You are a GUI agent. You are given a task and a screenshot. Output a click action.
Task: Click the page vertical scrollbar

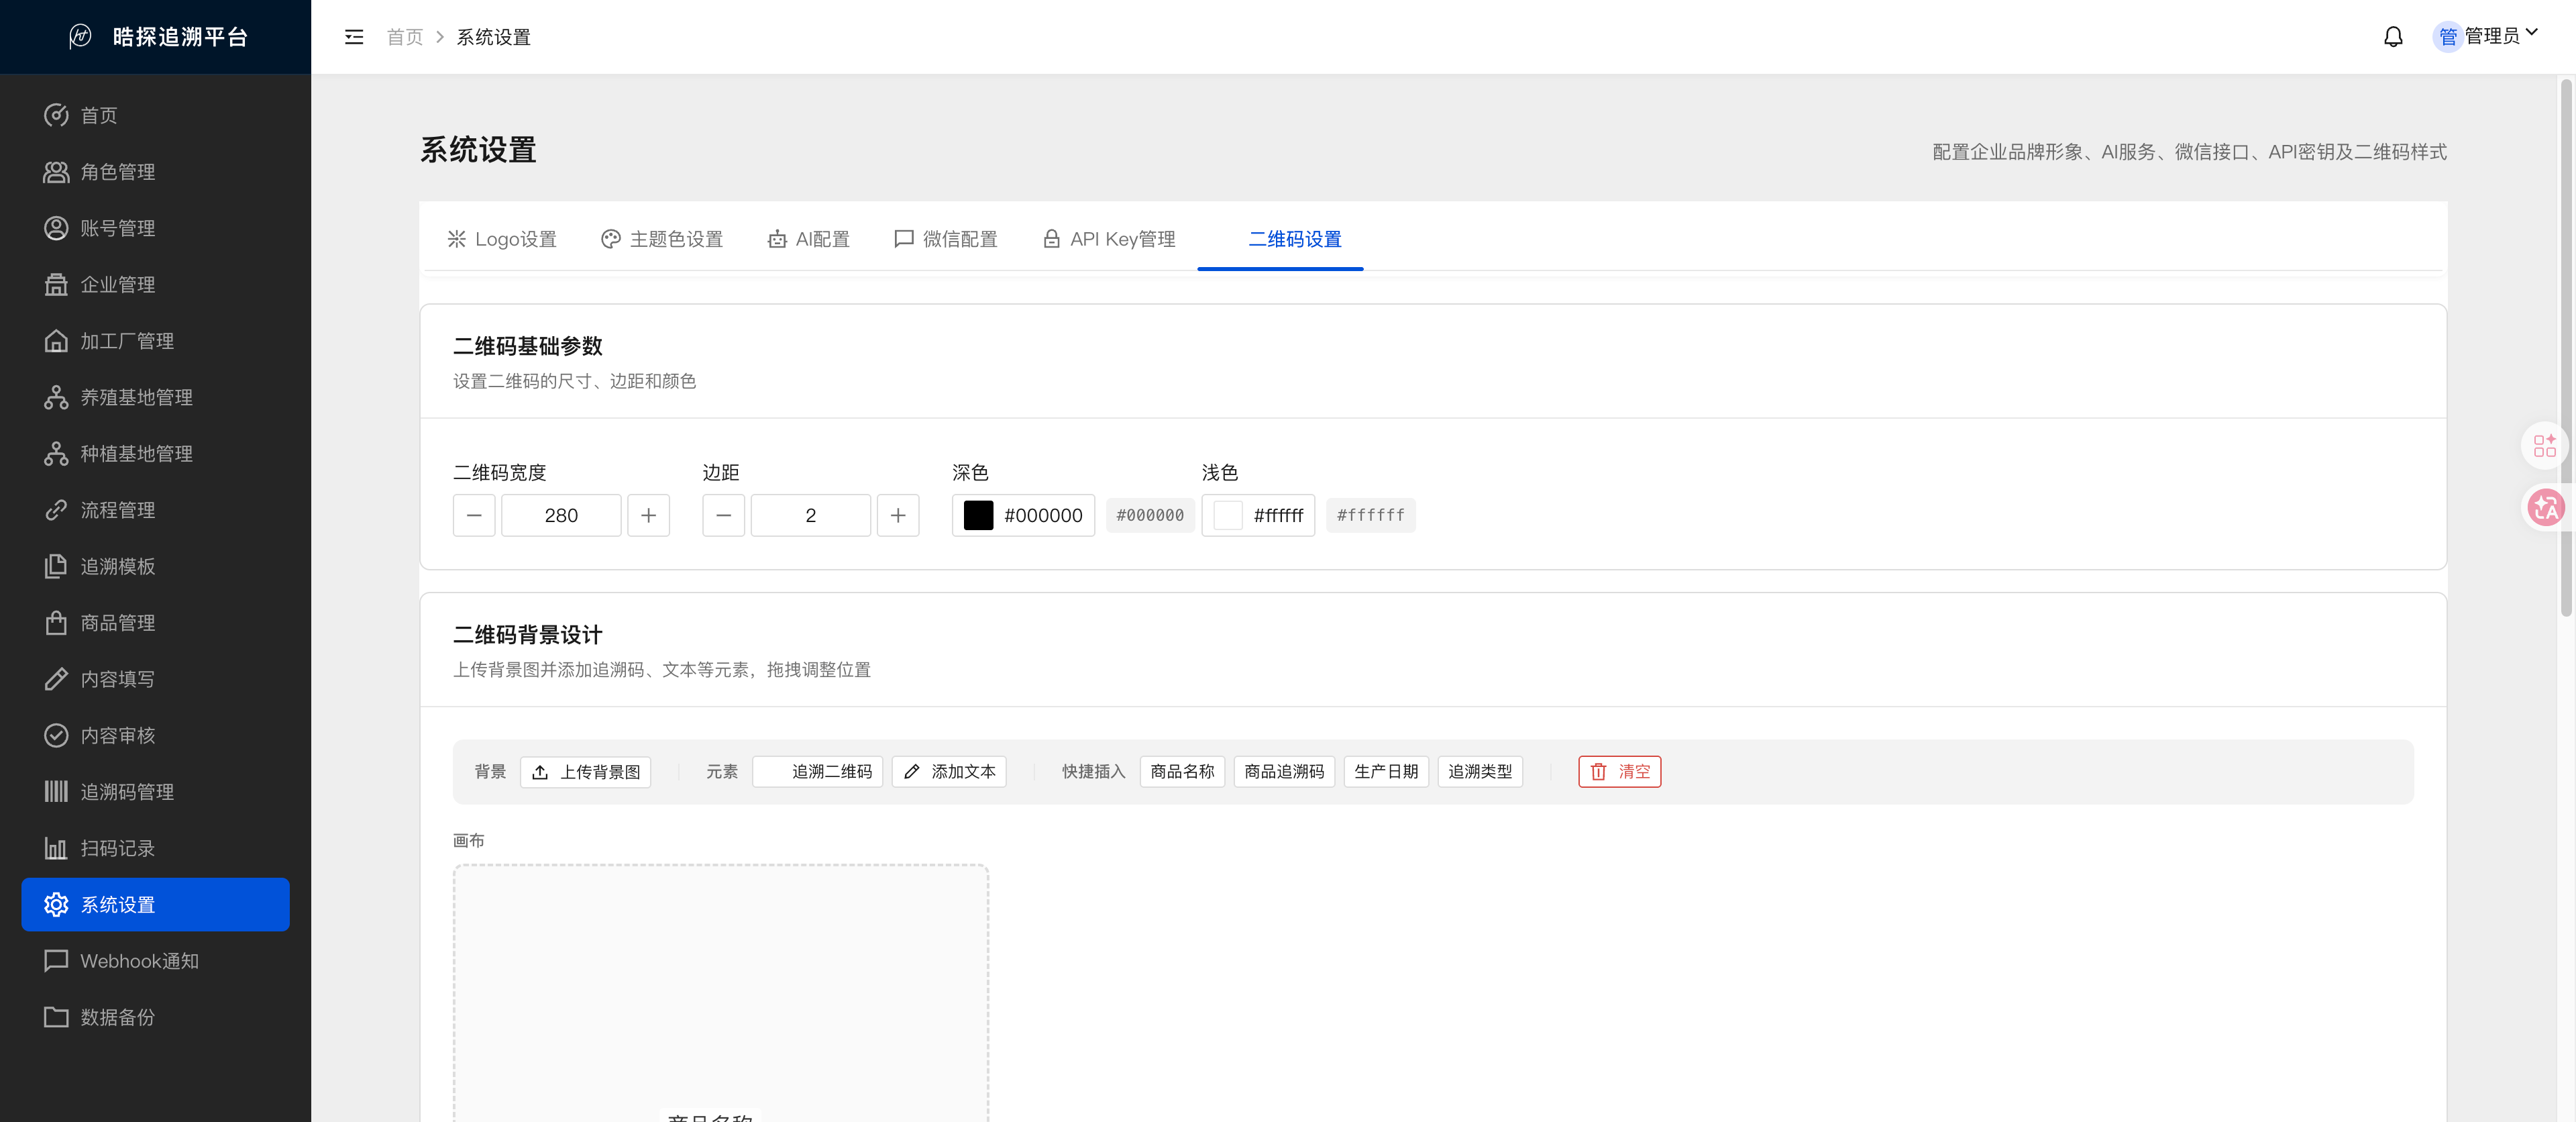(2565, 348)
